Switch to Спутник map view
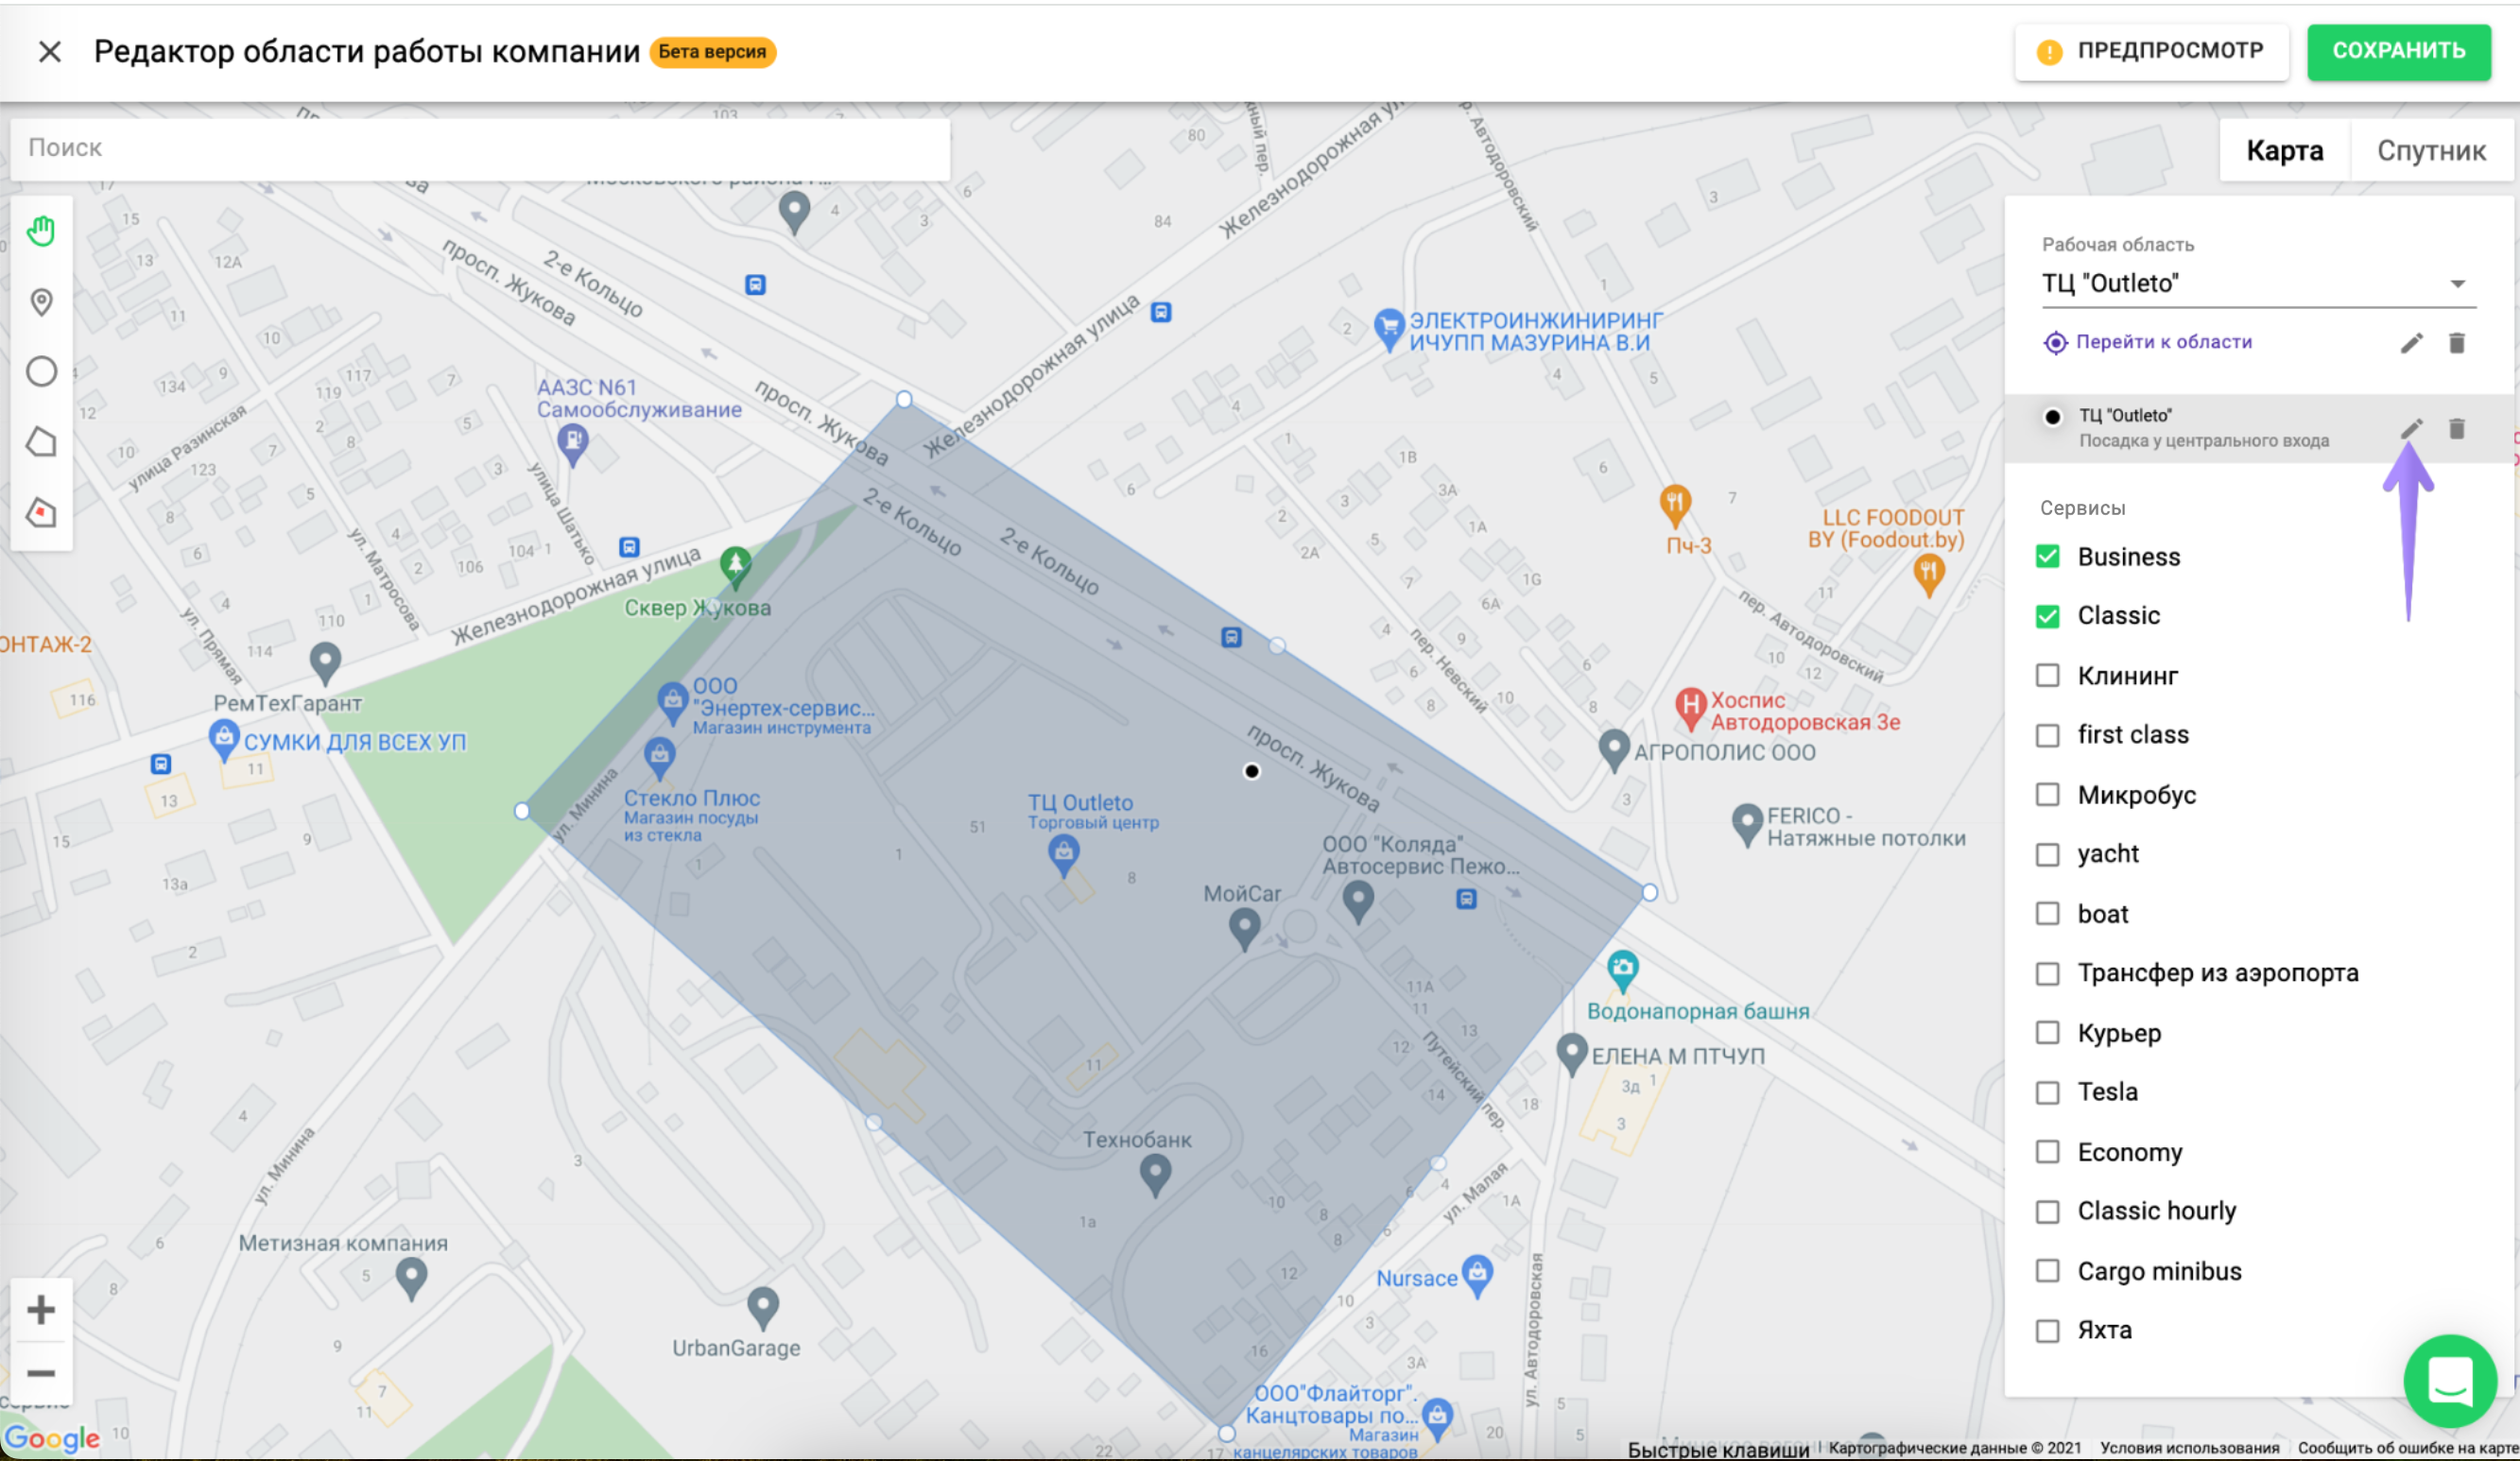Image resolution: width=2520 pixels, height=1461 pixels. 2431,151
